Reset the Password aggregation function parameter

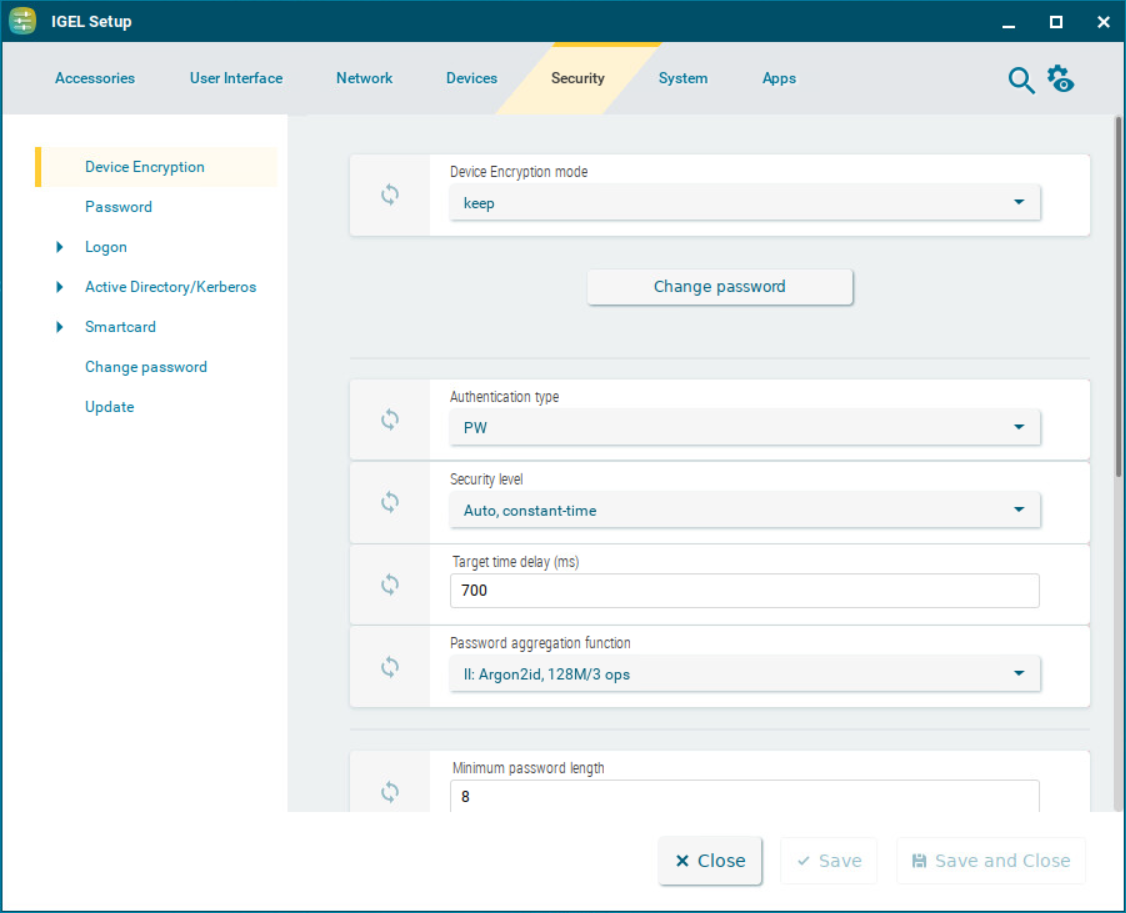tap(390, 667)
